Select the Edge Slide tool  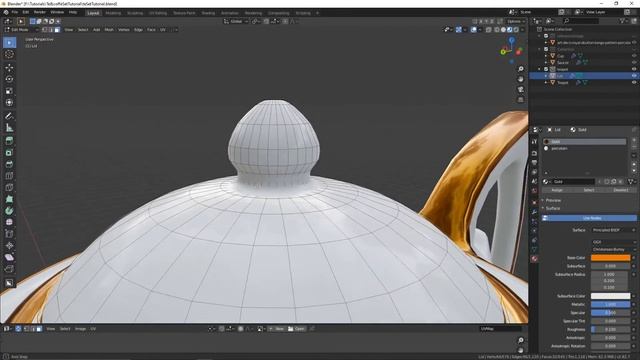pos(9,234)
